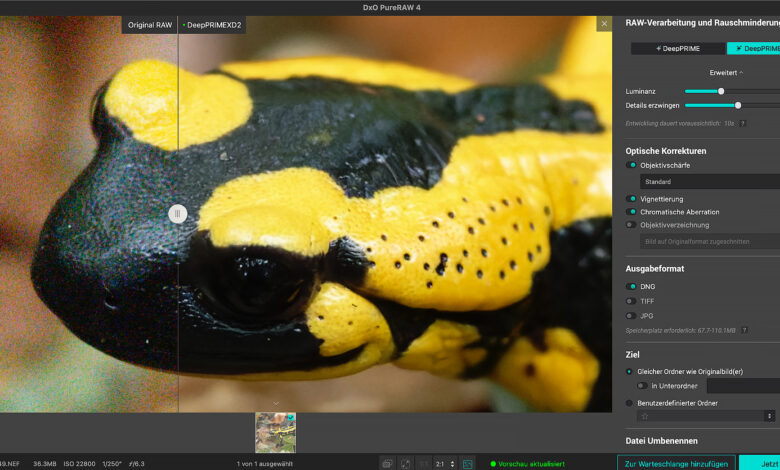Click the print icon in the bottom toolbar
This screenshot has height=470, width=780.
[387, 464]
